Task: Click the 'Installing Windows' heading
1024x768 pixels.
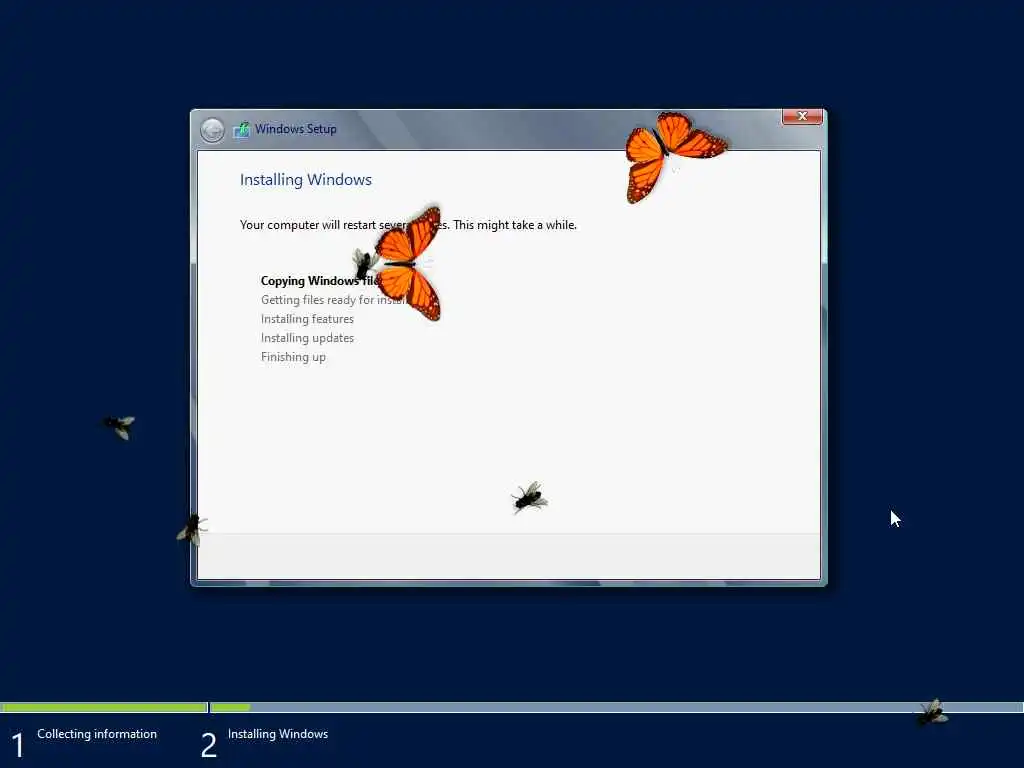Action: [x=306, y=180]
